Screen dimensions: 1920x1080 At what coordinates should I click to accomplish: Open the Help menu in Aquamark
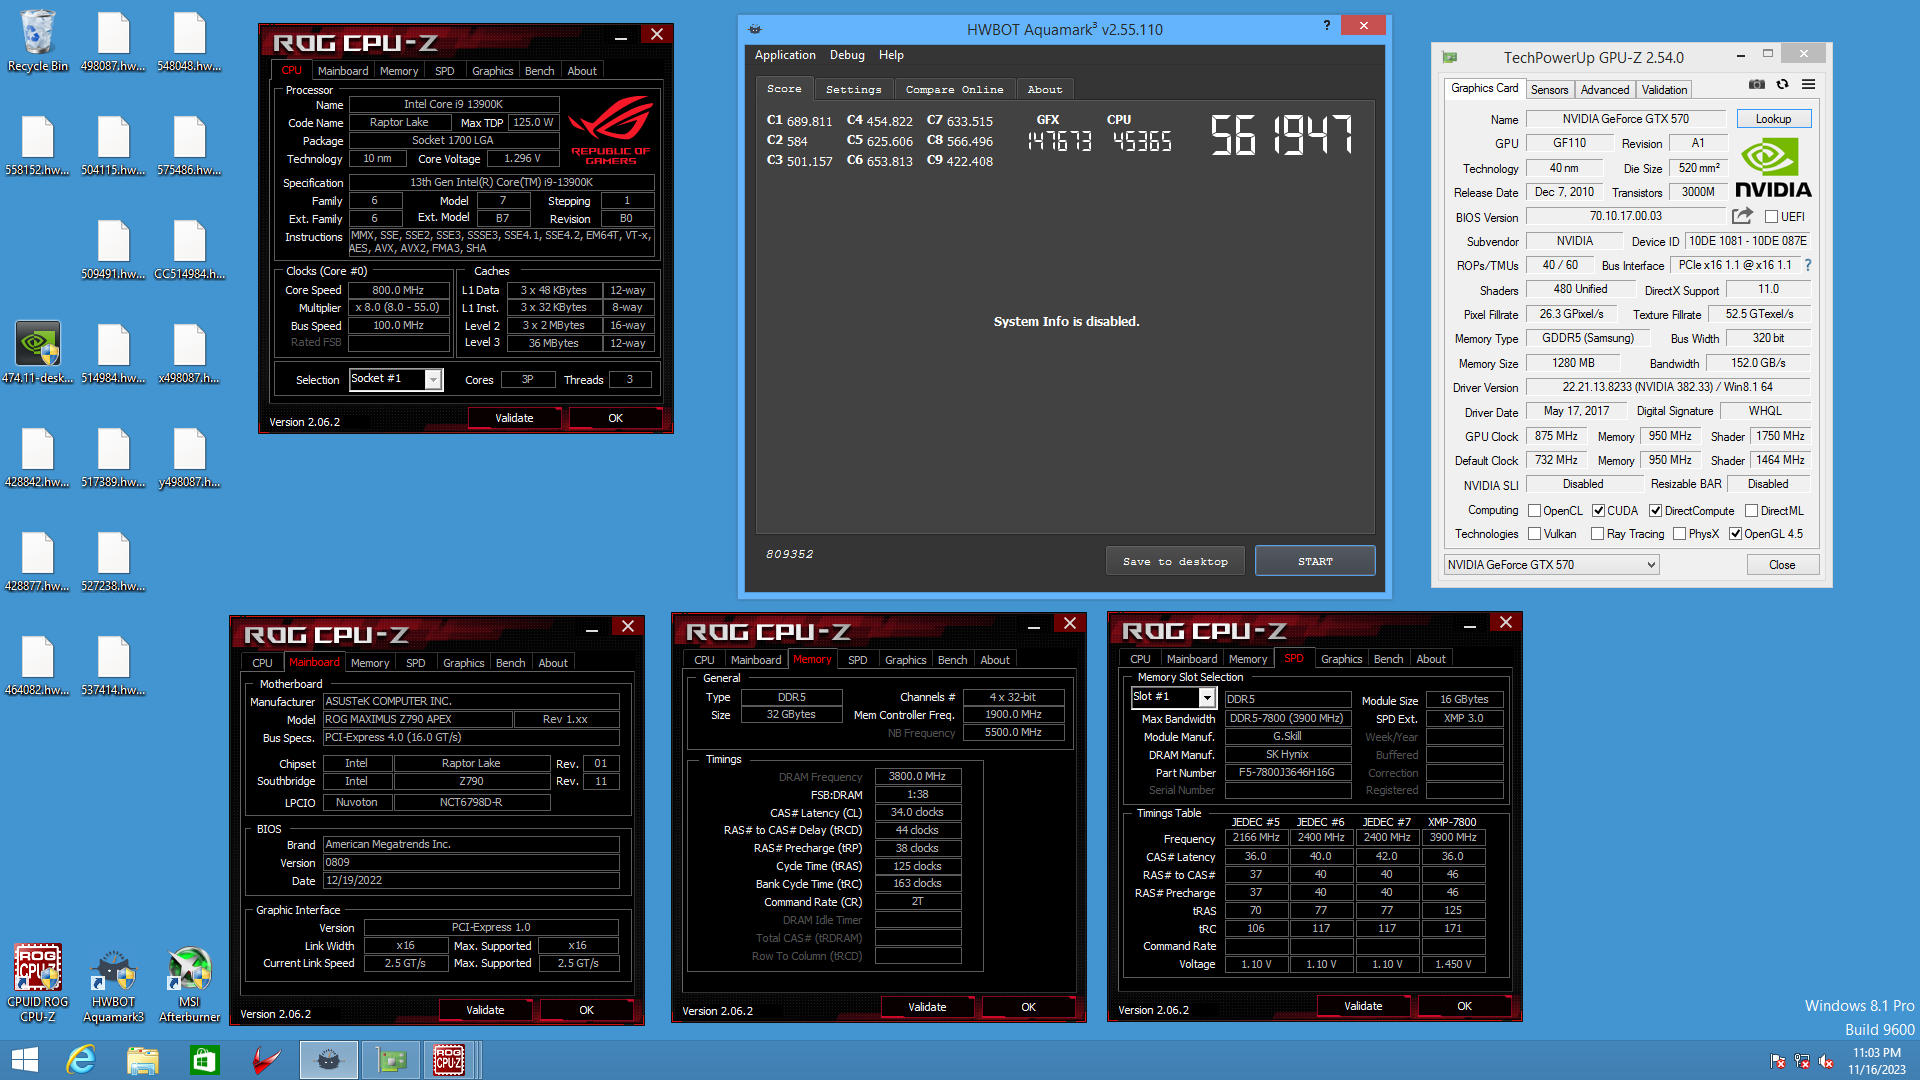click(x=891, y=55)
